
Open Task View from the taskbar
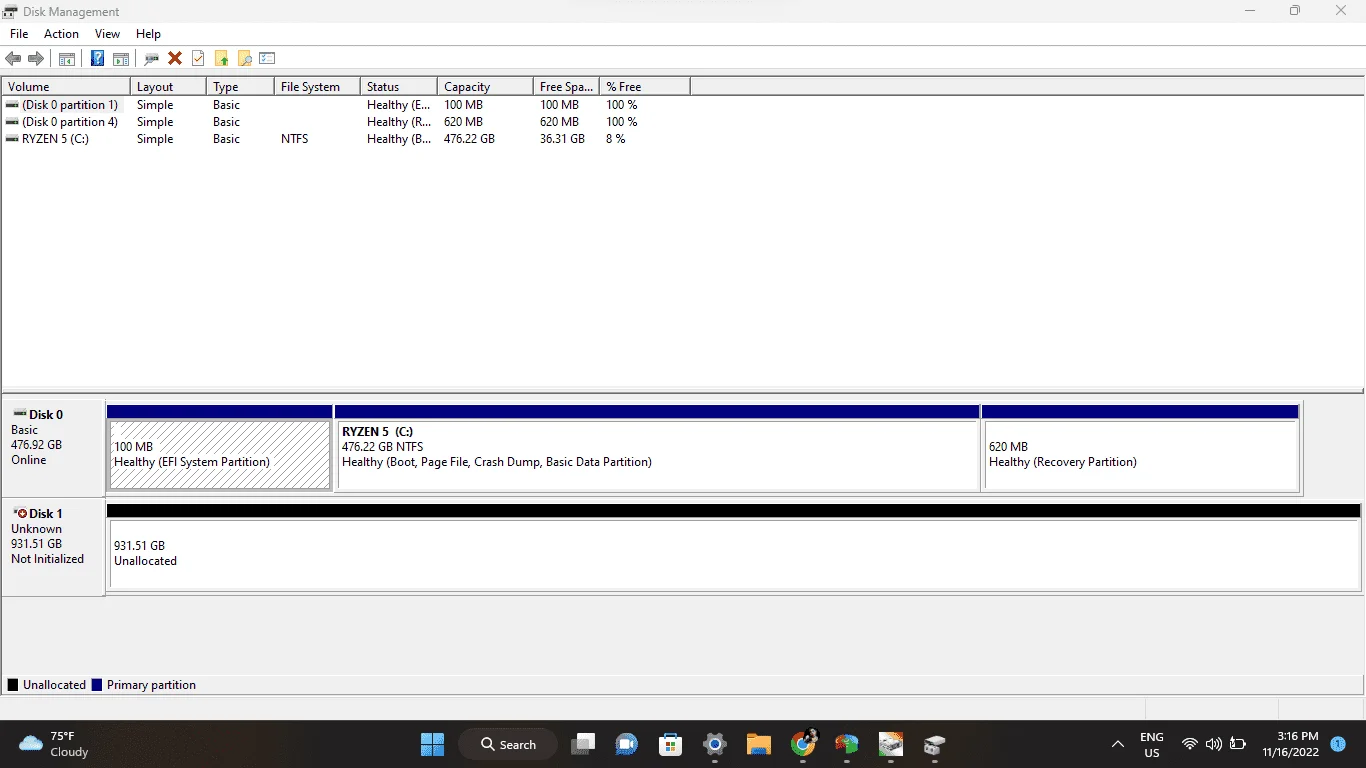[583, 744]
